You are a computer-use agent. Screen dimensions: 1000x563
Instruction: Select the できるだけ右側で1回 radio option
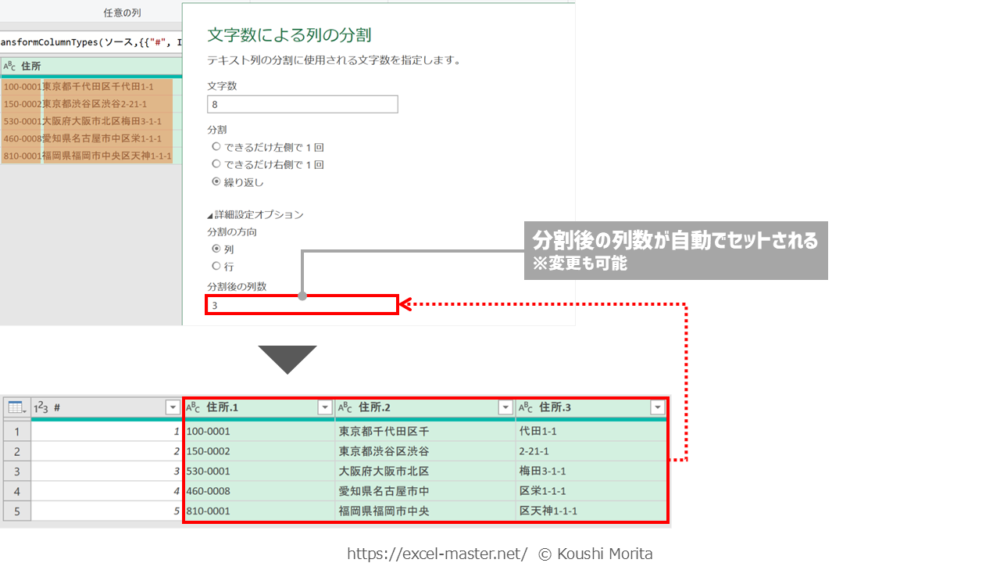[x=216, y=164]
